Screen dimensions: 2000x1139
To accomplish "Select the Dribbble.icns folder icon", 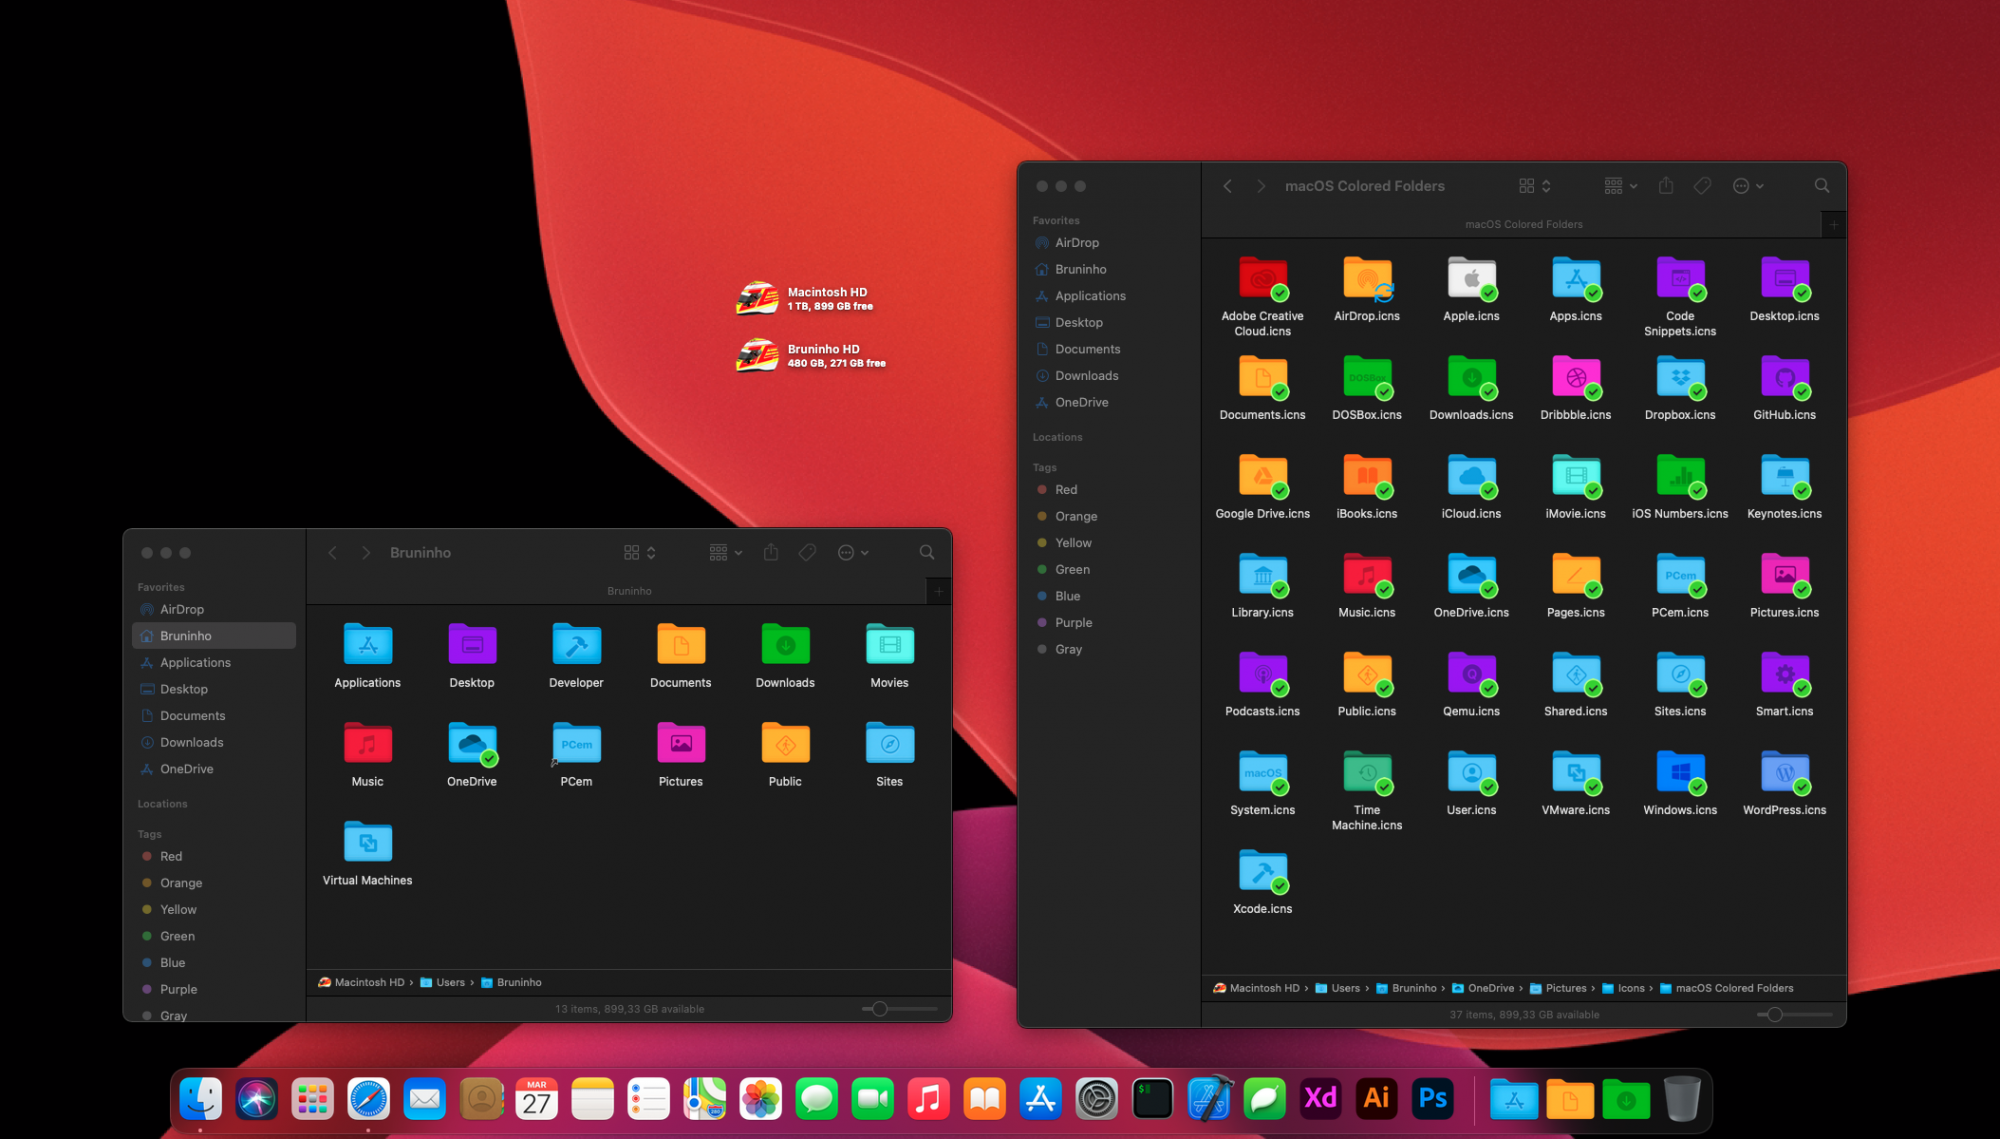I will point(1576,378).
